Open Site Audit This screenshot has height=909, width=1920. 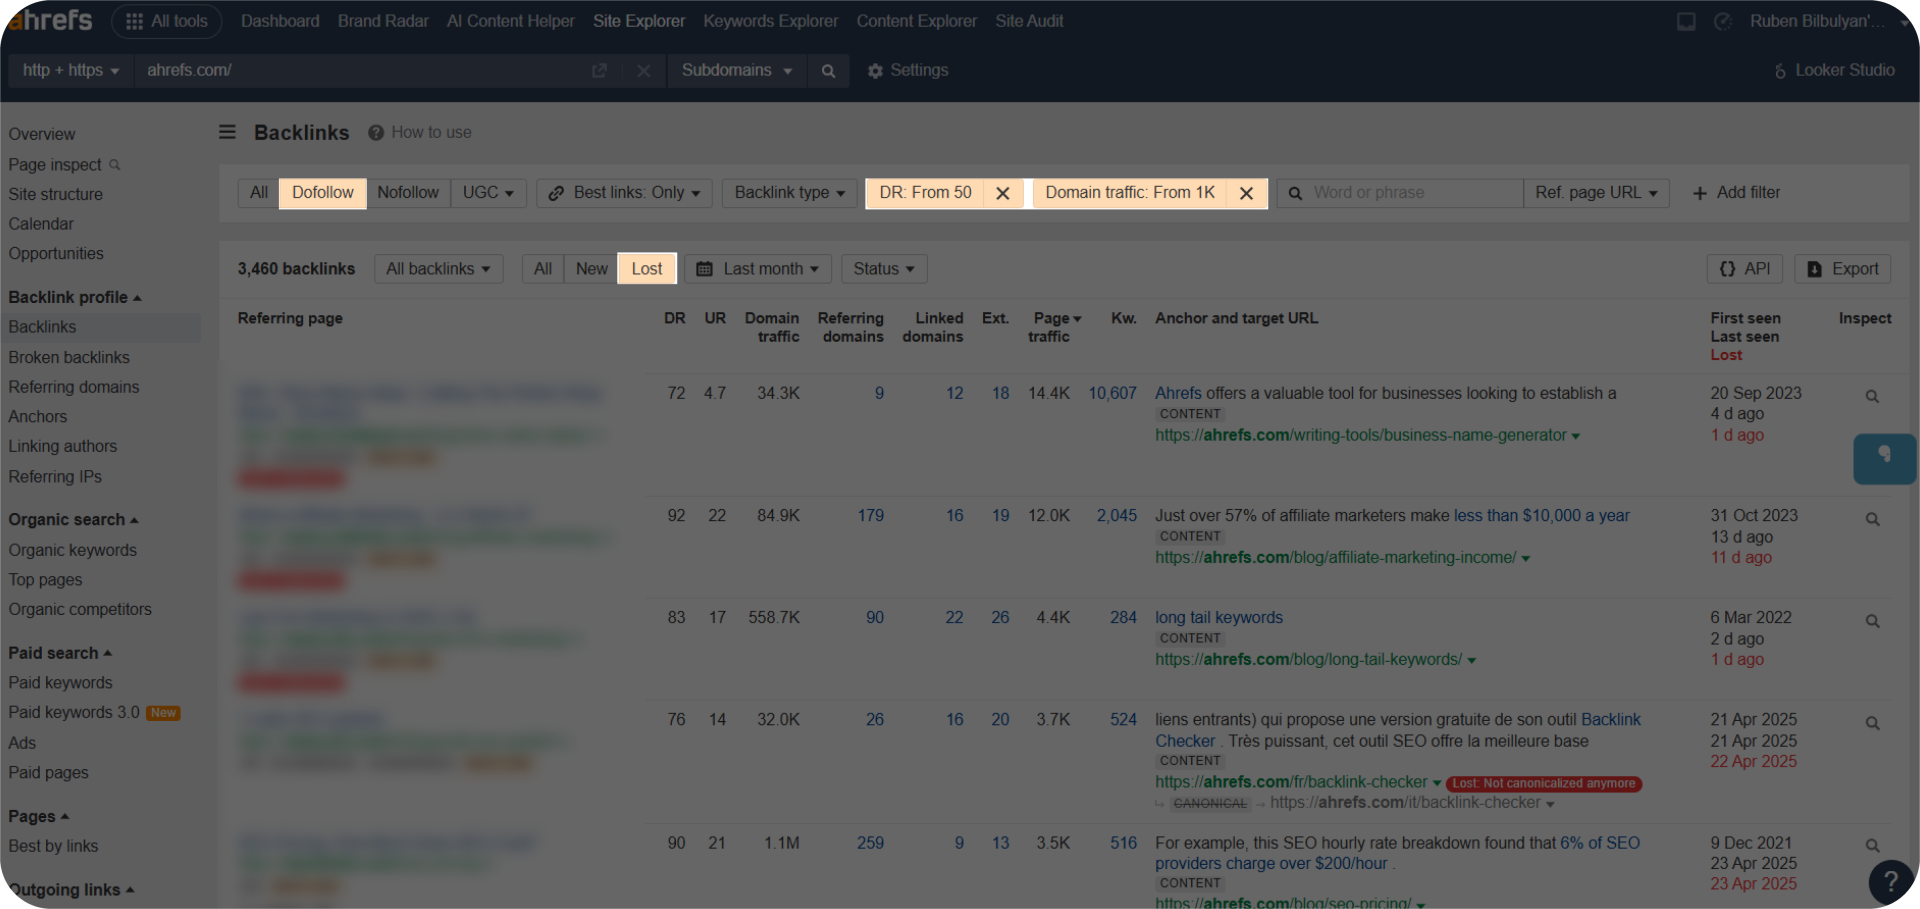1029,21
